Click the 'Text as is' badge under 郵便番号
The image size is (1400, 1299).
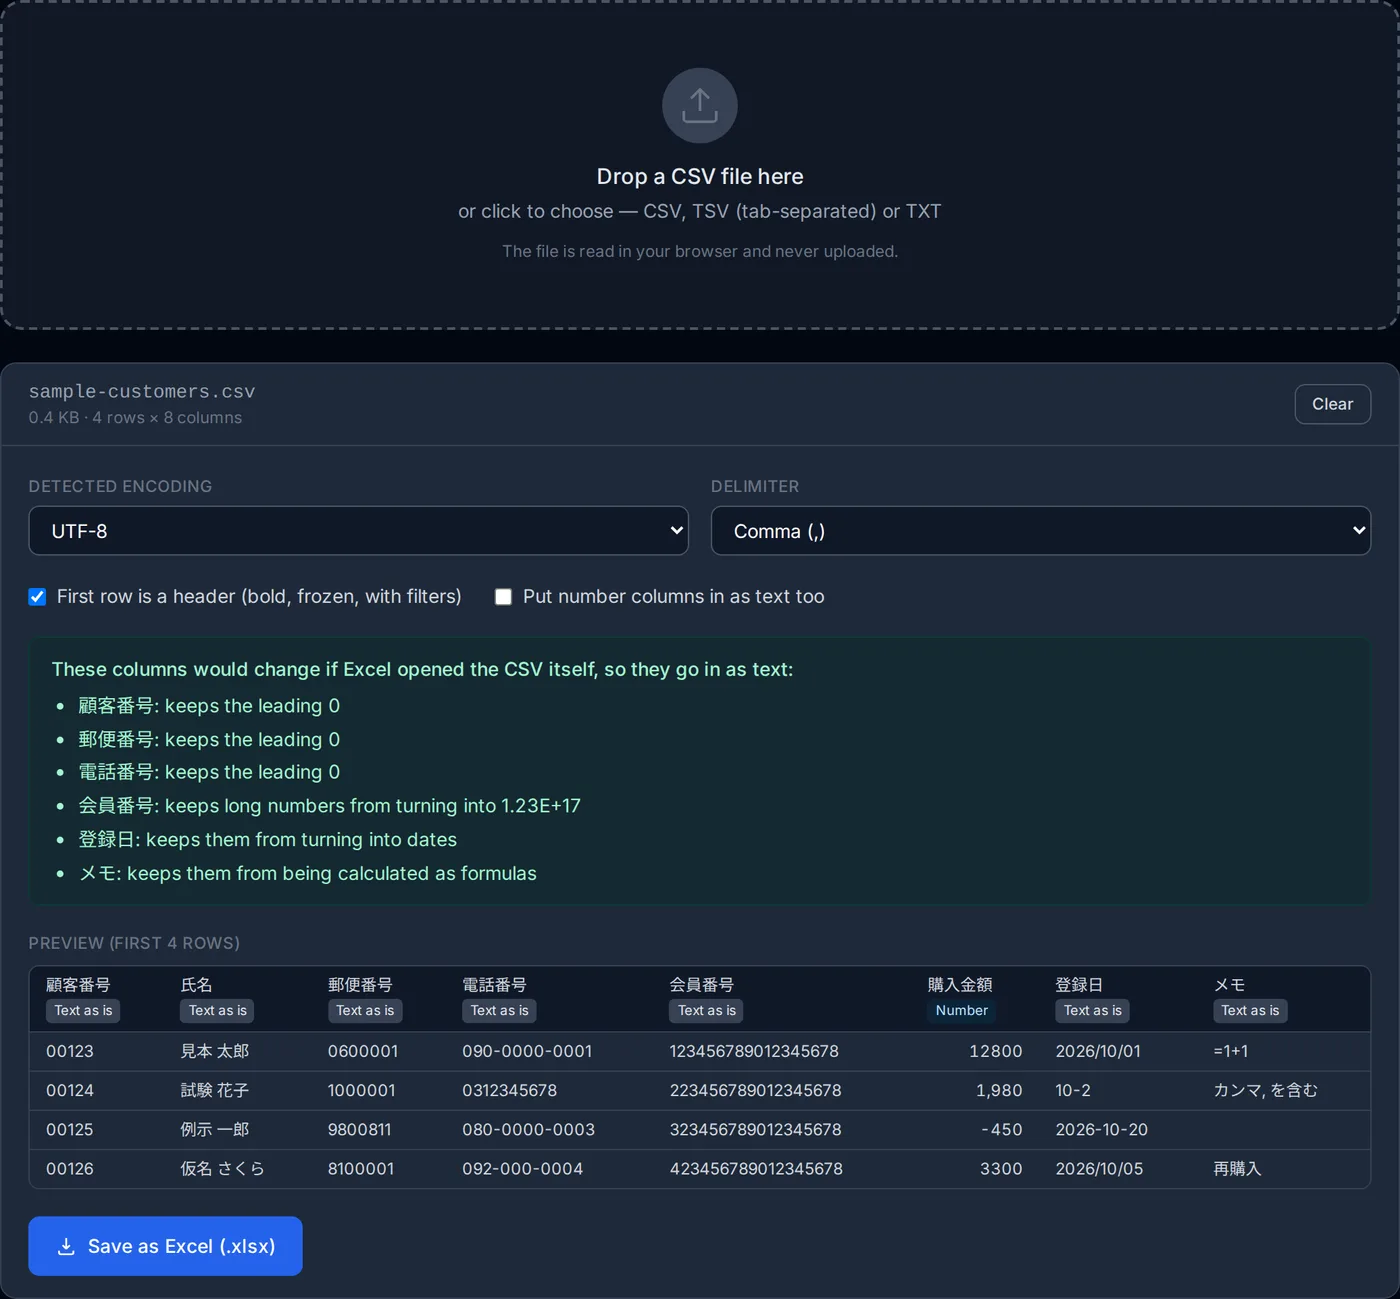[x=365, y=1011]
